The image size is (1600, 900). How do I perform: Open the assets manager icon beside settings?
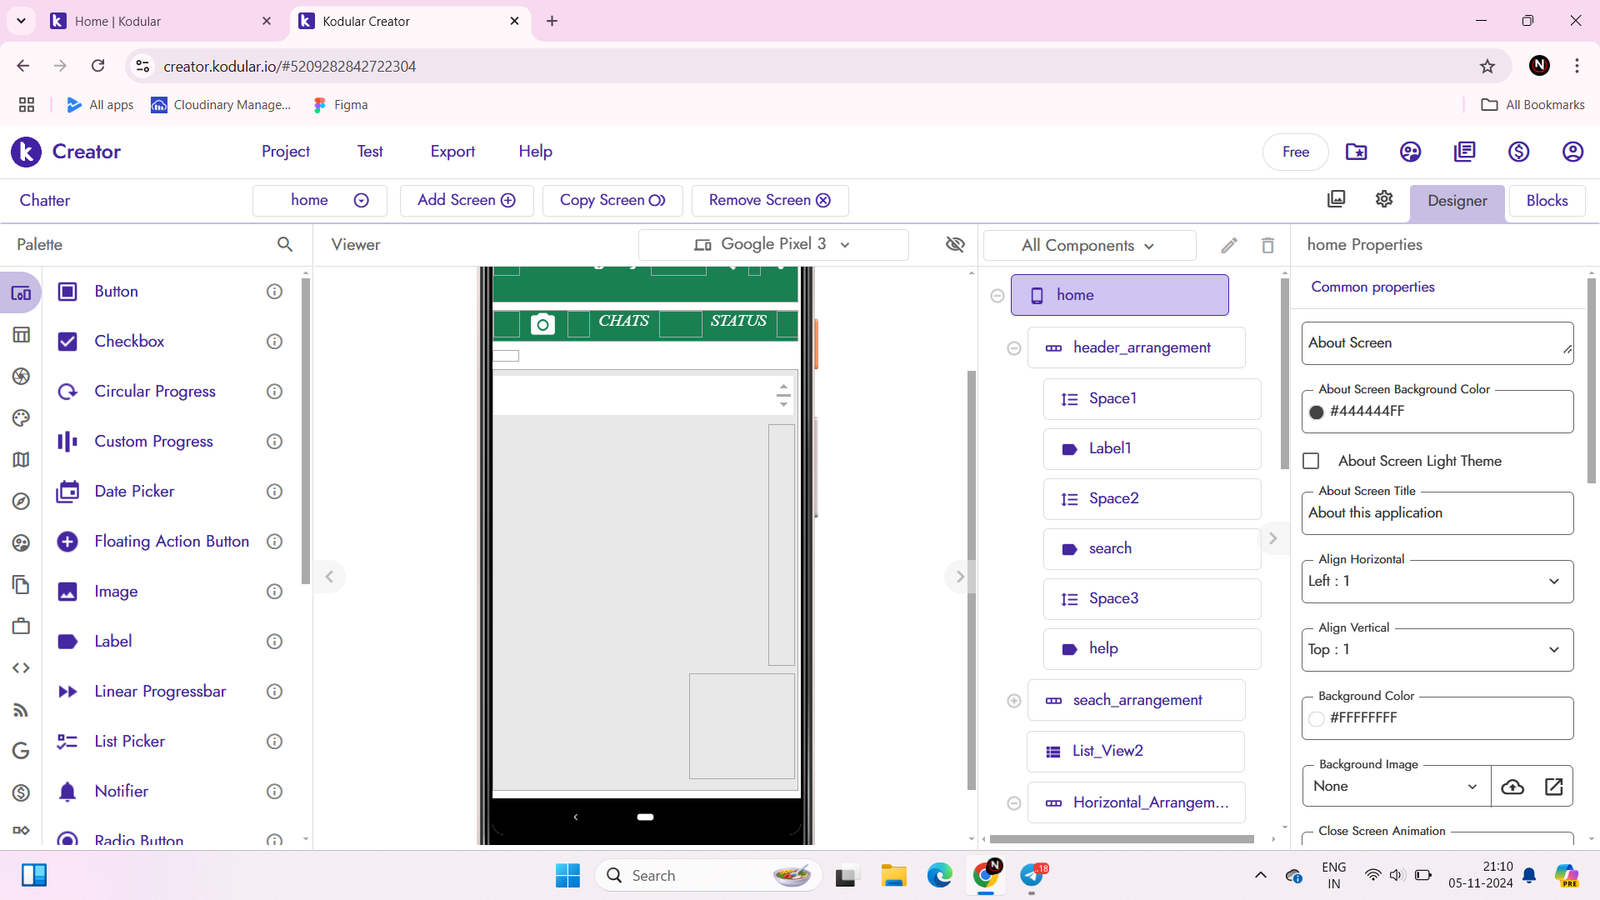[x=1336, y=199]
